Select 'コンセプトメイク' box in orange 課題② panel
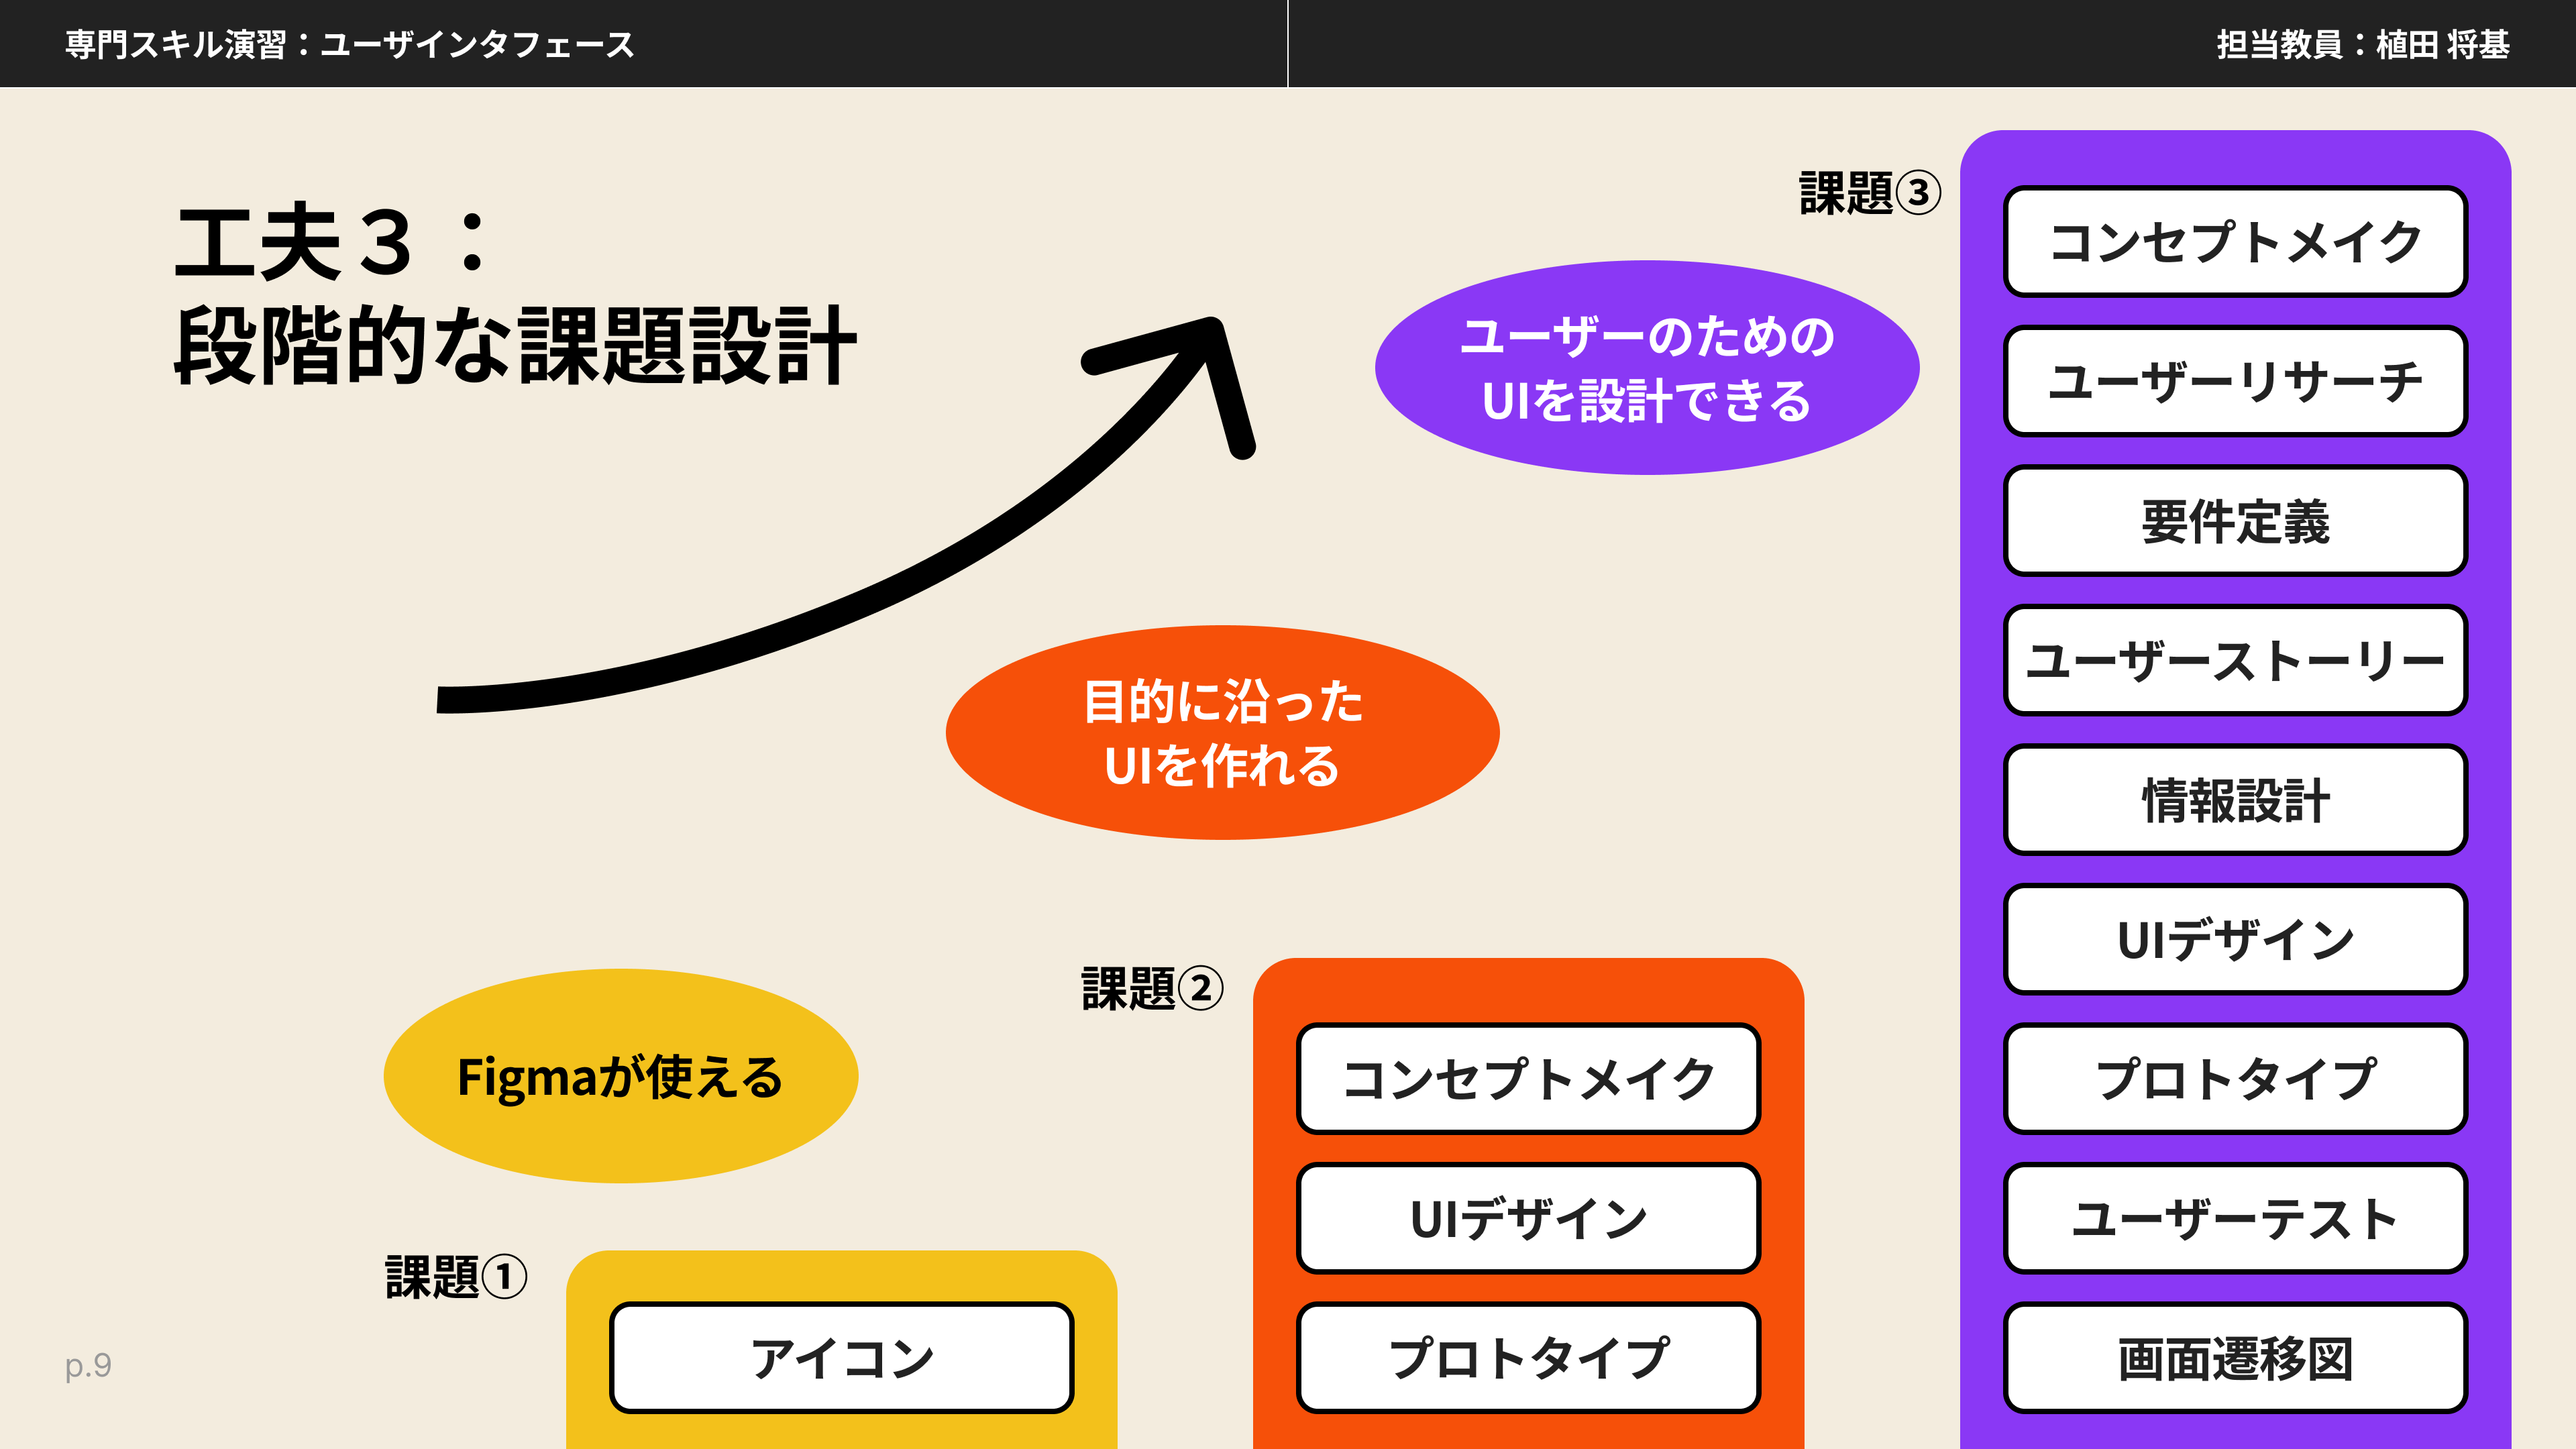The image size is (2576, 1449). (x=1528, y=1078)
